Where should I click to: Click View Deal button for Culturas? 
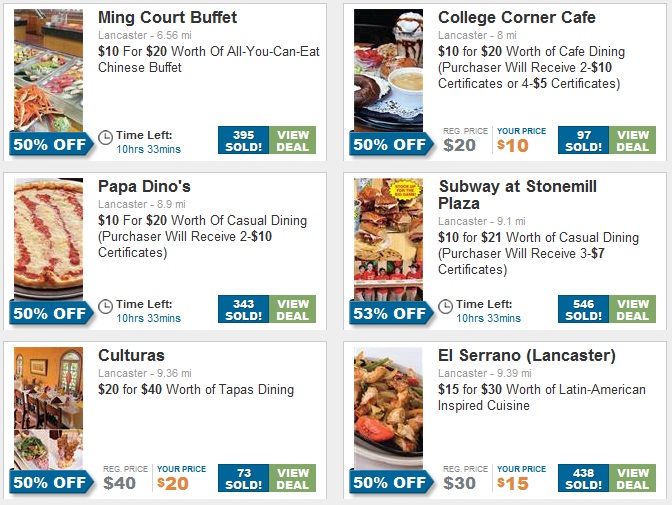[x=293, y=479]
